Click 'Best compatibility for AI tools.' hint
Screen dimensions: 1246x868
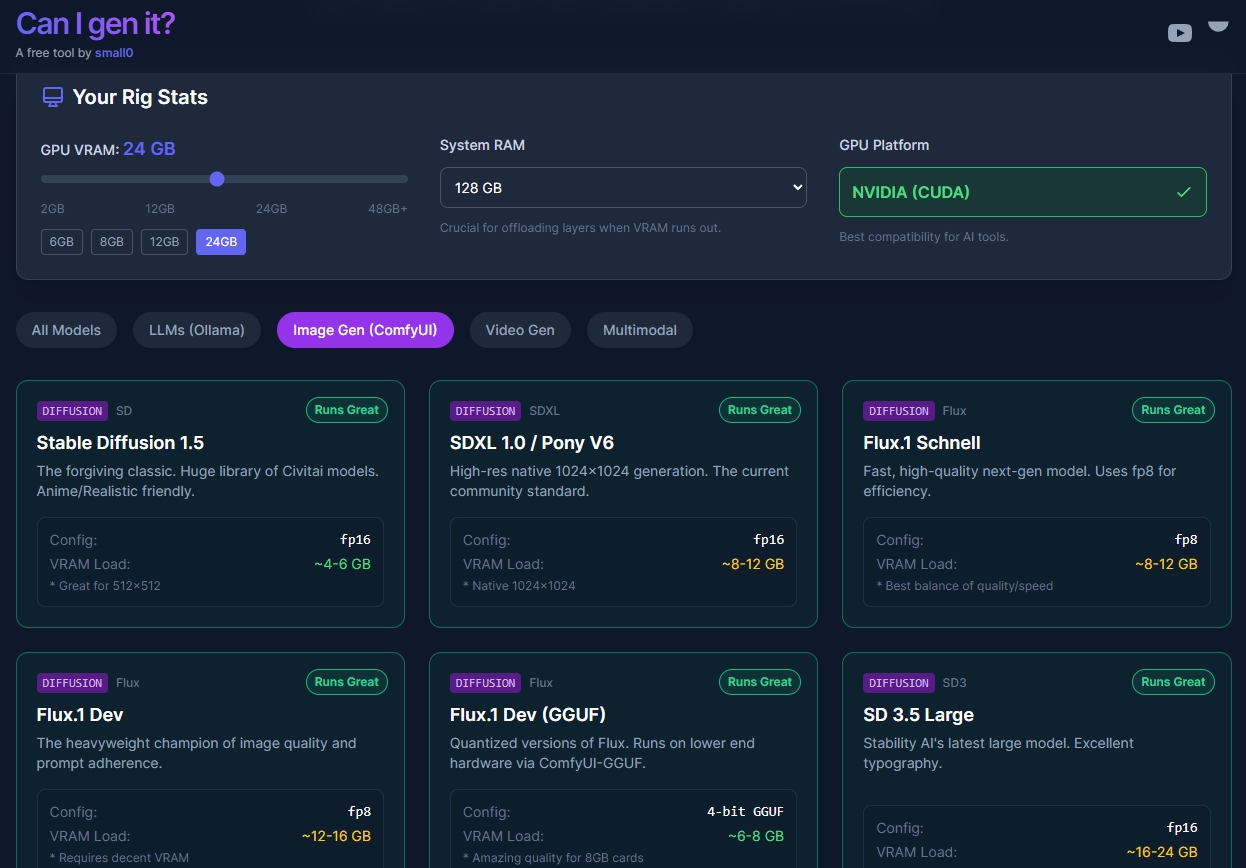point(923,237)
